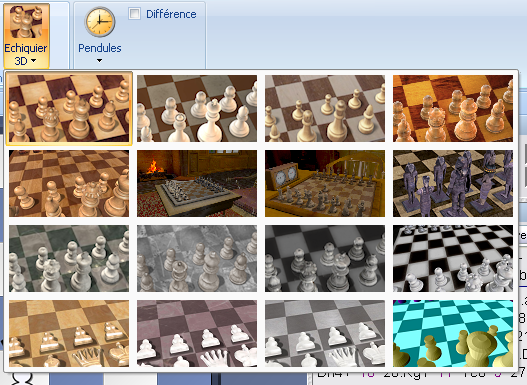
Task: Click the Echiquier 3D chess pieces icon
Action: pos(26,23)
